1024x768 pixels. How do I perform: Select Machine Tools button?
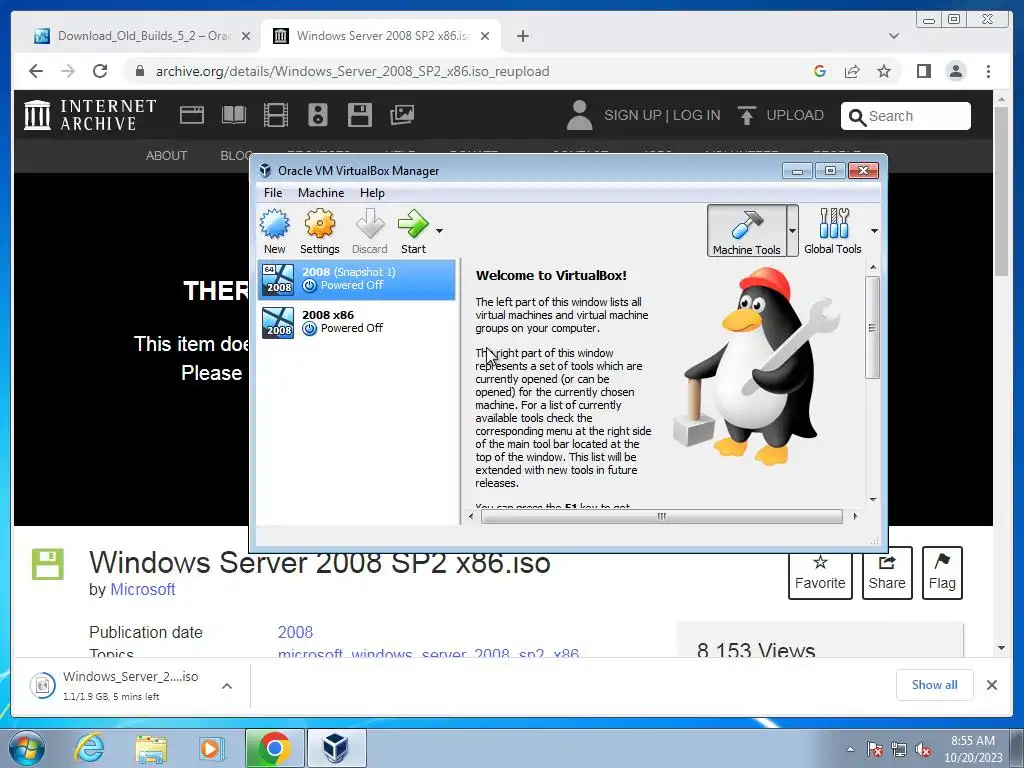746,231
